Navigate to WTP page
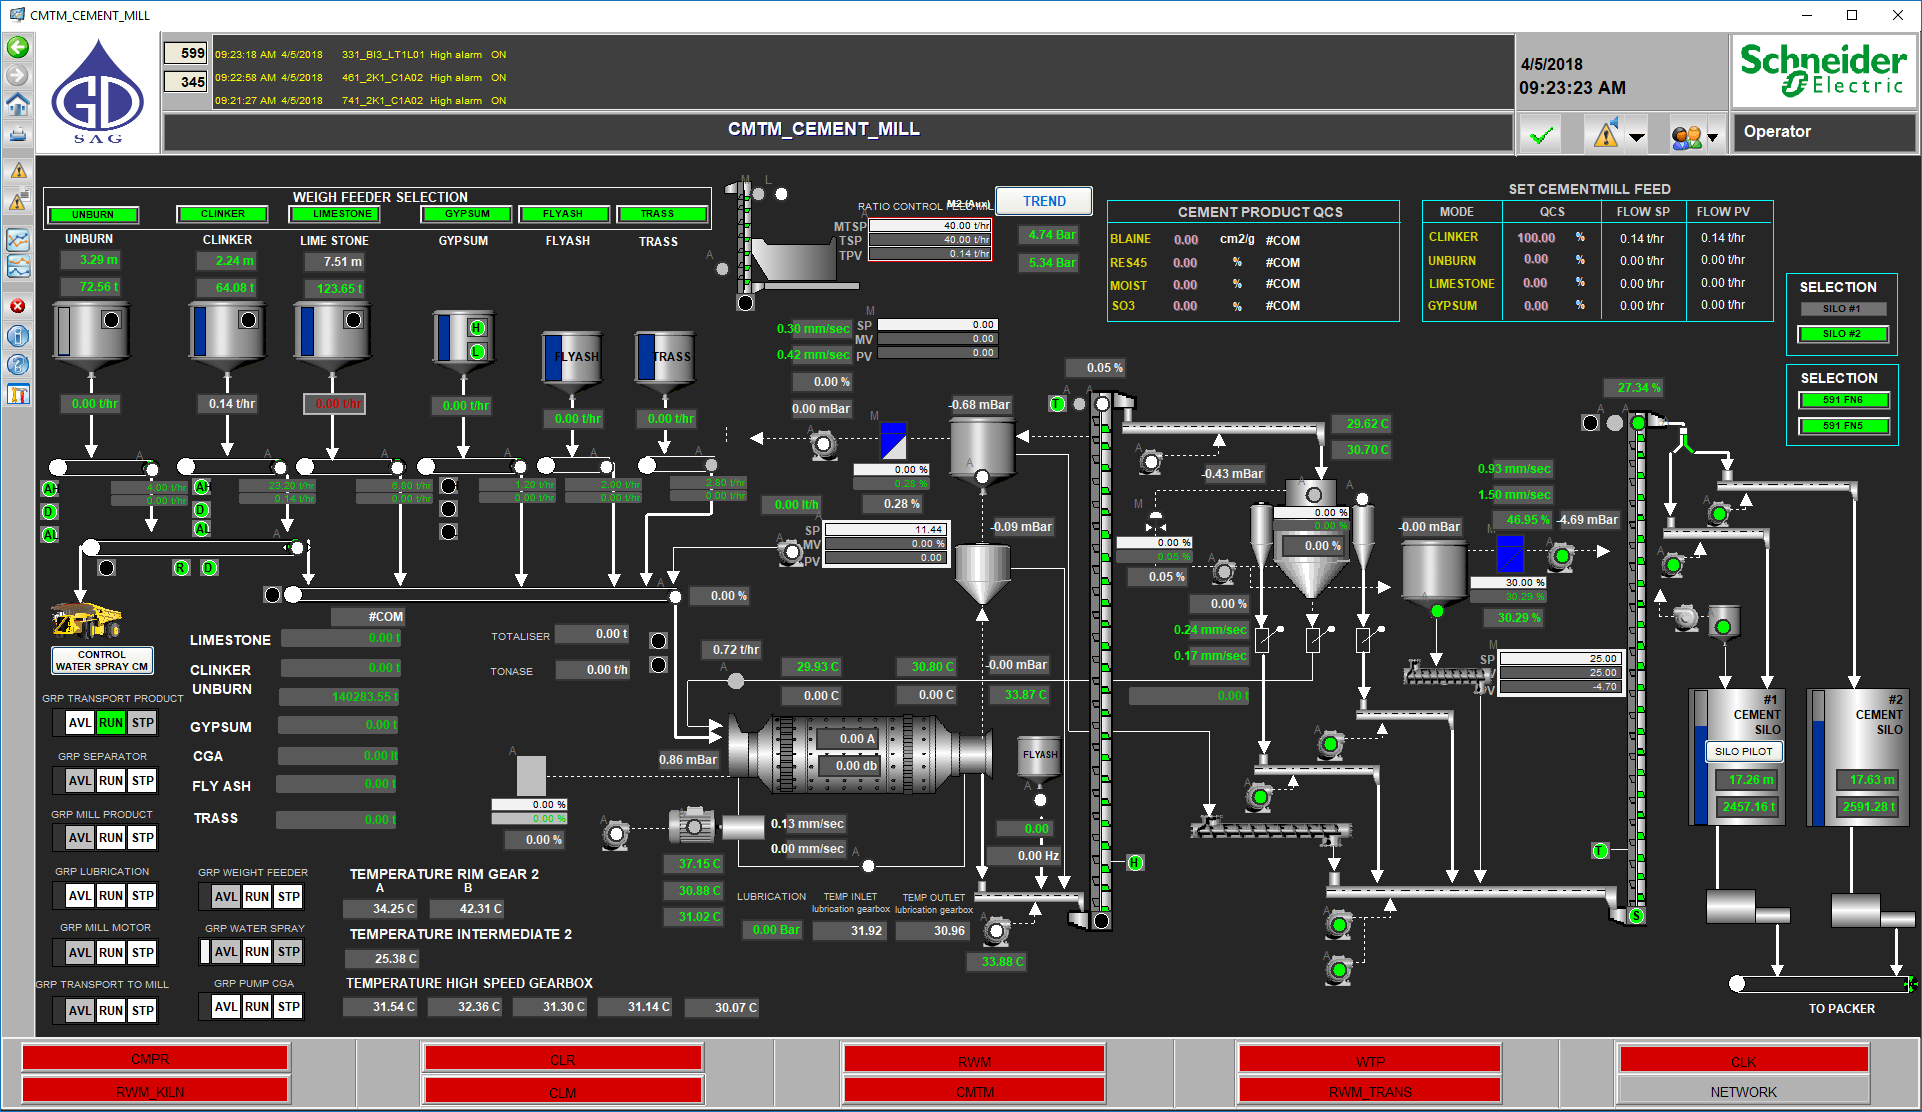1922x1112 pixels. click(1370, 1060)
